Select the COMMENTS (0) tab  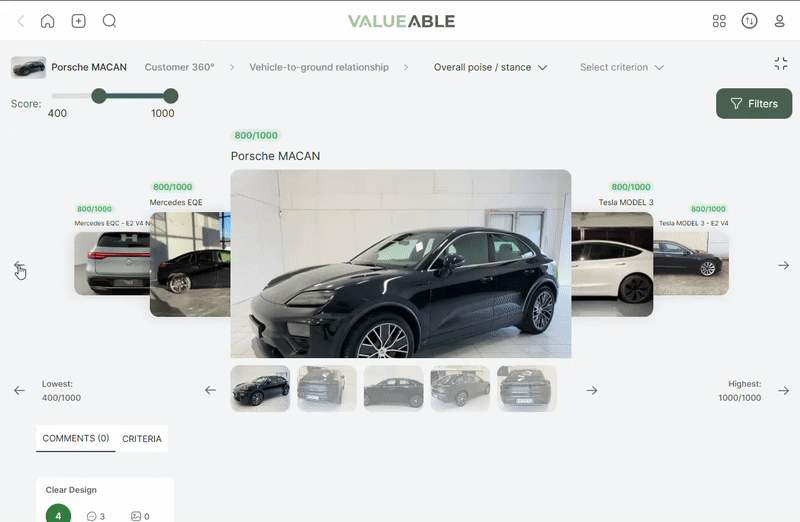click(x=76, y=438)
